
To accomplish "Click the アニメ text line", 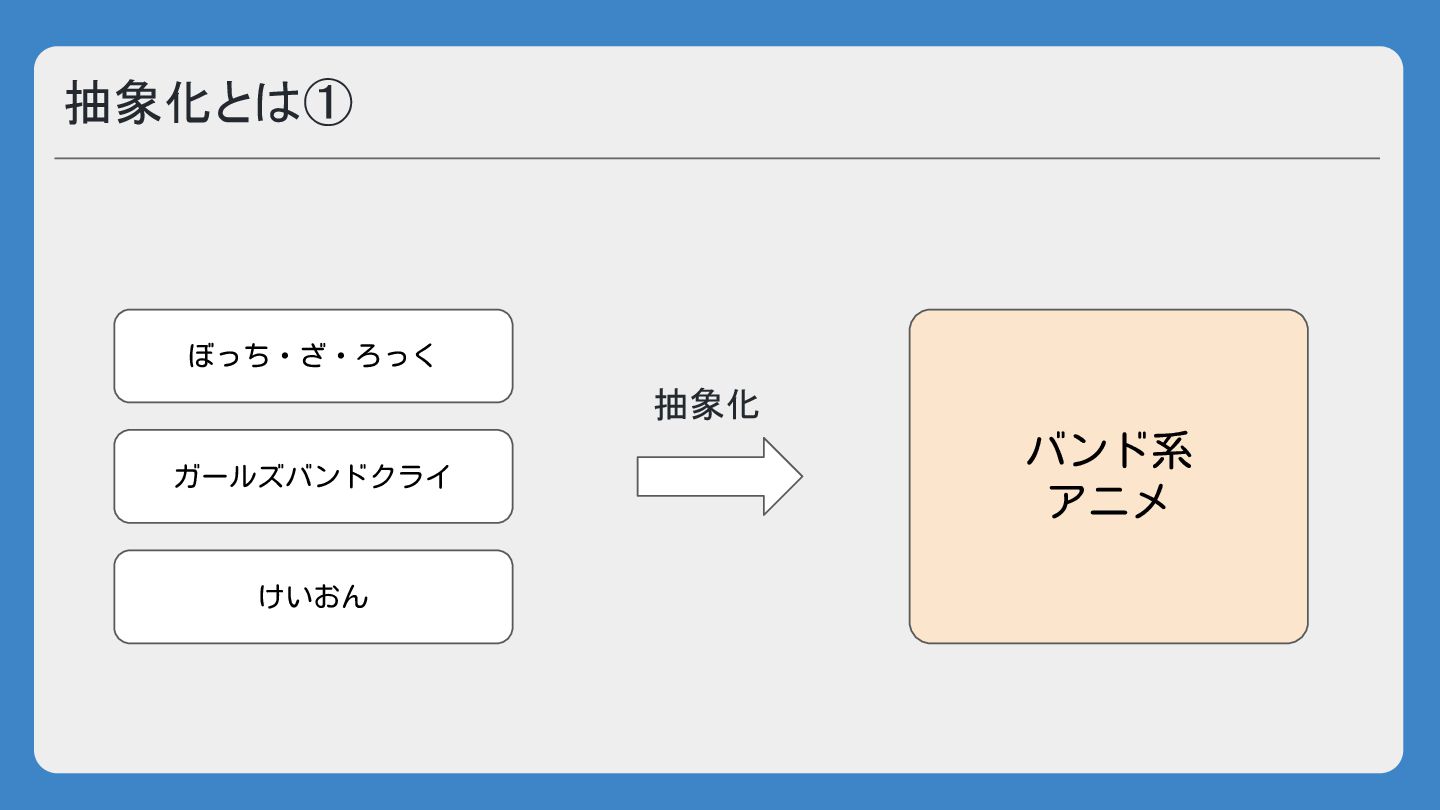I will (1108, 499).
